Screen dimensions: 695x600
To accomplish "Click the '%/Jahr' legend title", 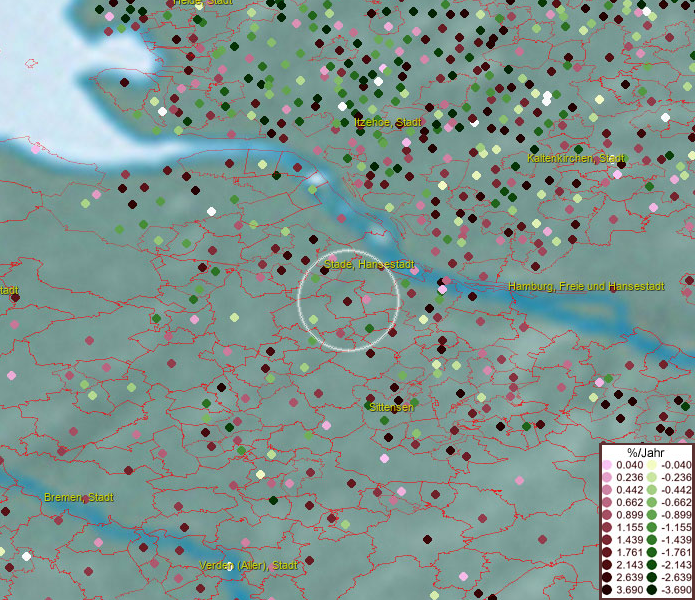I will point(646,452).
